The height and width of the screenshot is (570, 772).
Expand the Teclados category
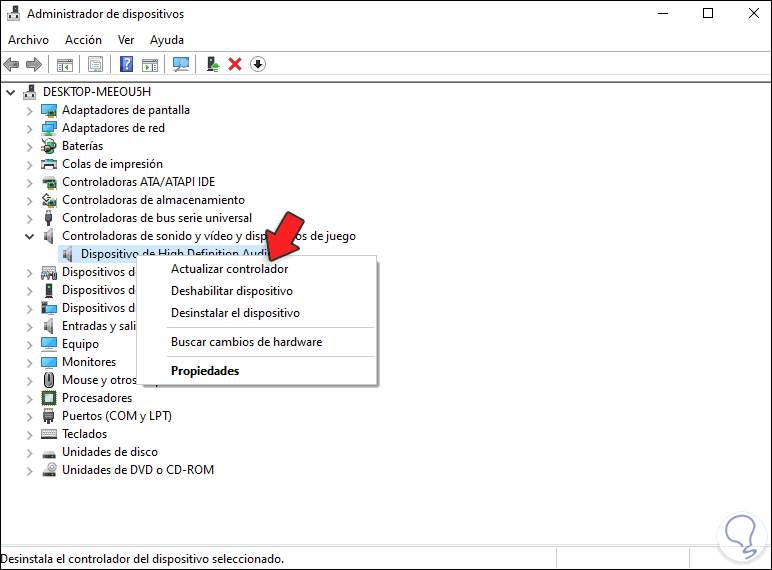[x=30, y=435]
